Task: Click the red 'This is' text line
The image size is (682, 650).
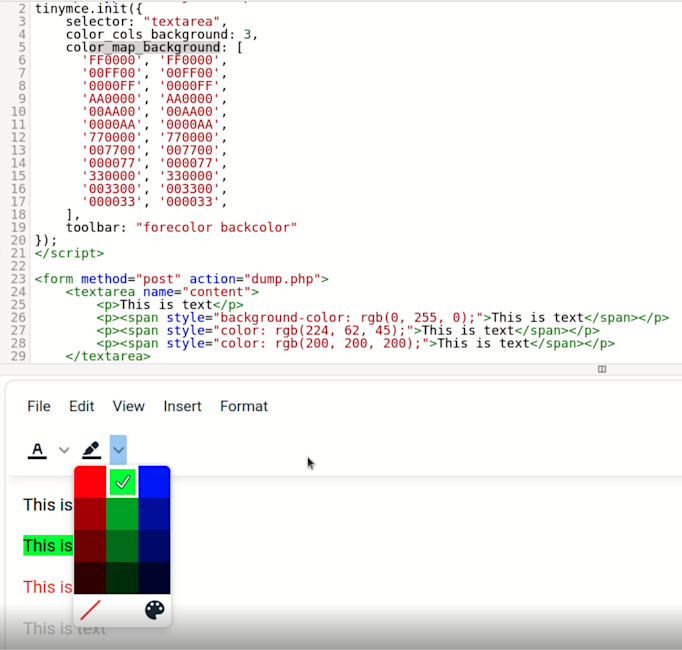Action: point(48,587)
